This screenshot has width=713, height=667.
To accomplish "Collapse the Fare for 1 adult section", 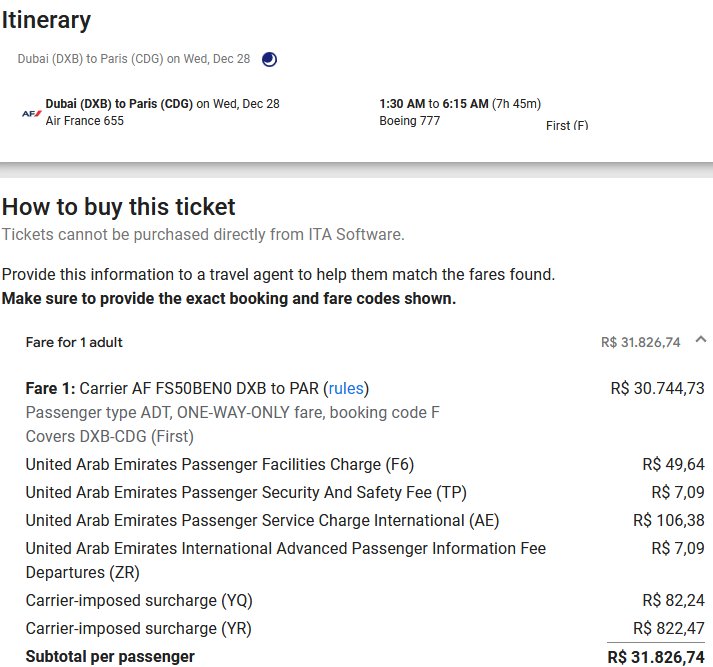I will coord(701,340).
